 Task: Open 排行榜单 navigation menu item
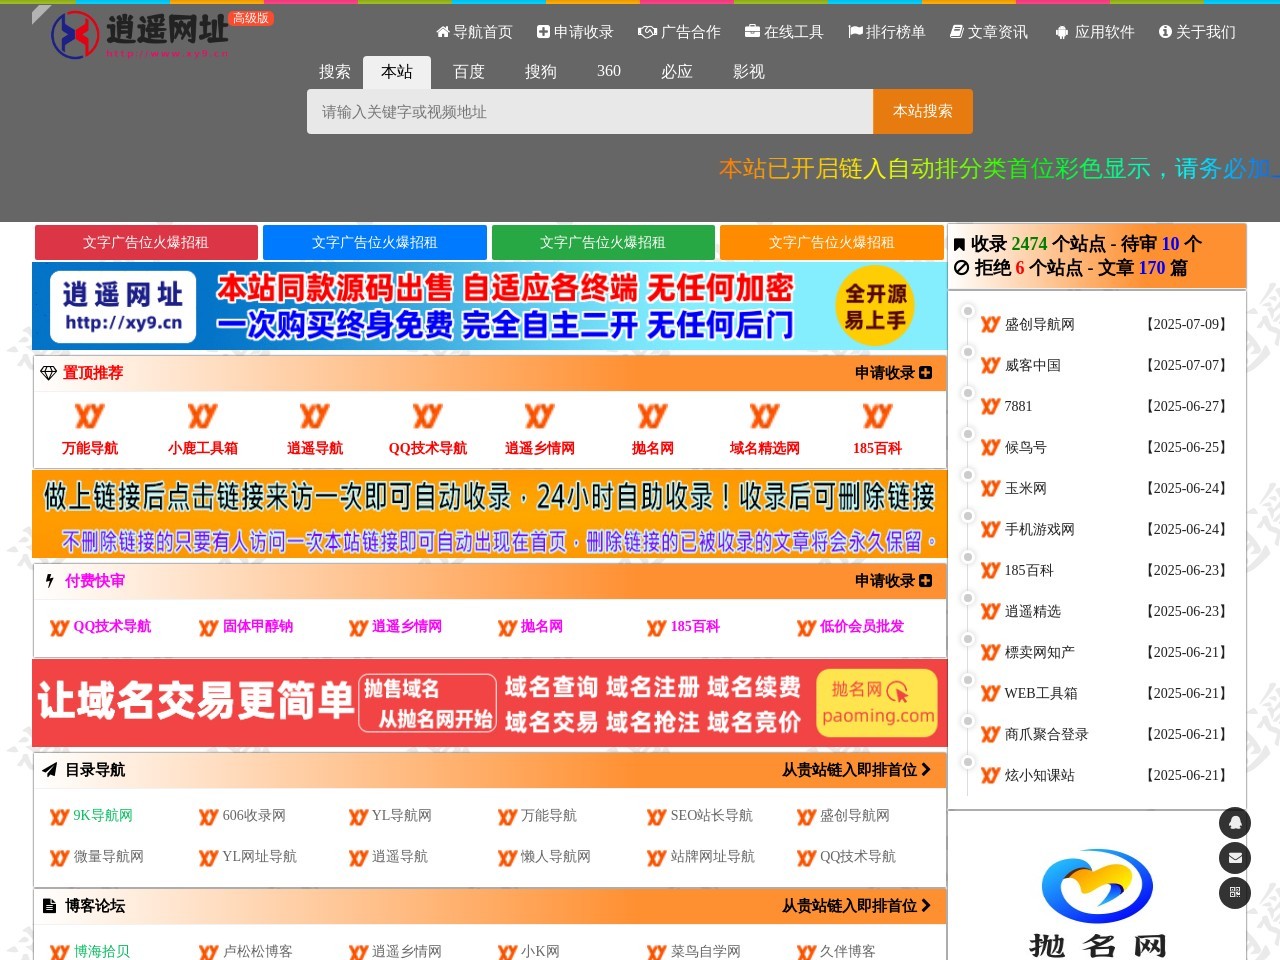coord(886,32)
